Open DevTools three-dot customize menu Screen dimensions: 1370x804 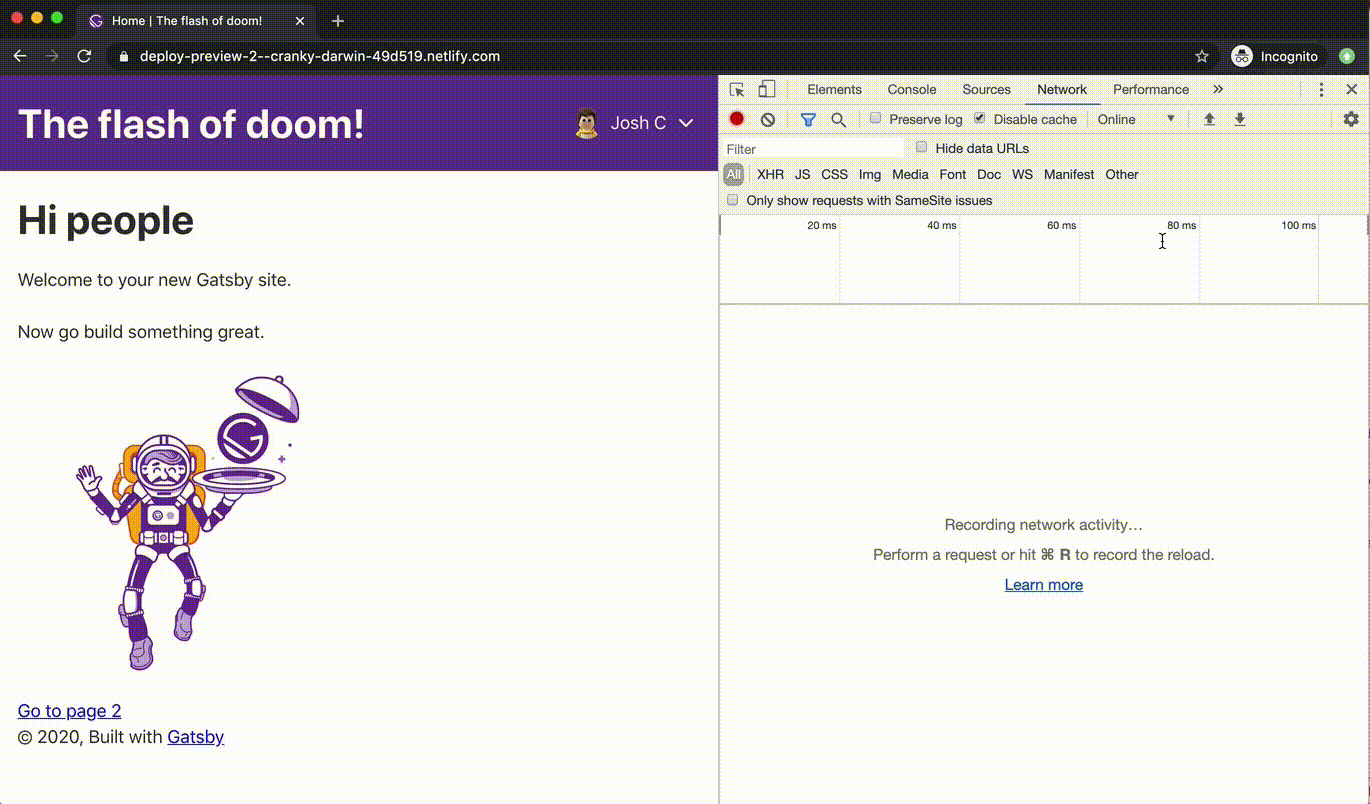tap(1321, 90)
